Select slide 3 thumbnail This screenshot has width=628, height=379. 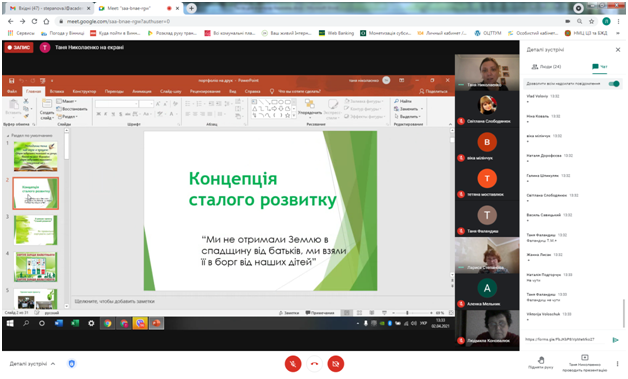coord(36,230)
